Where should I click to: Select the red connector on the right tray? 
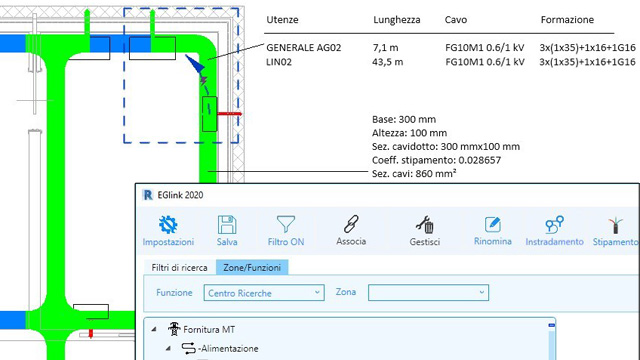[229, 113]
